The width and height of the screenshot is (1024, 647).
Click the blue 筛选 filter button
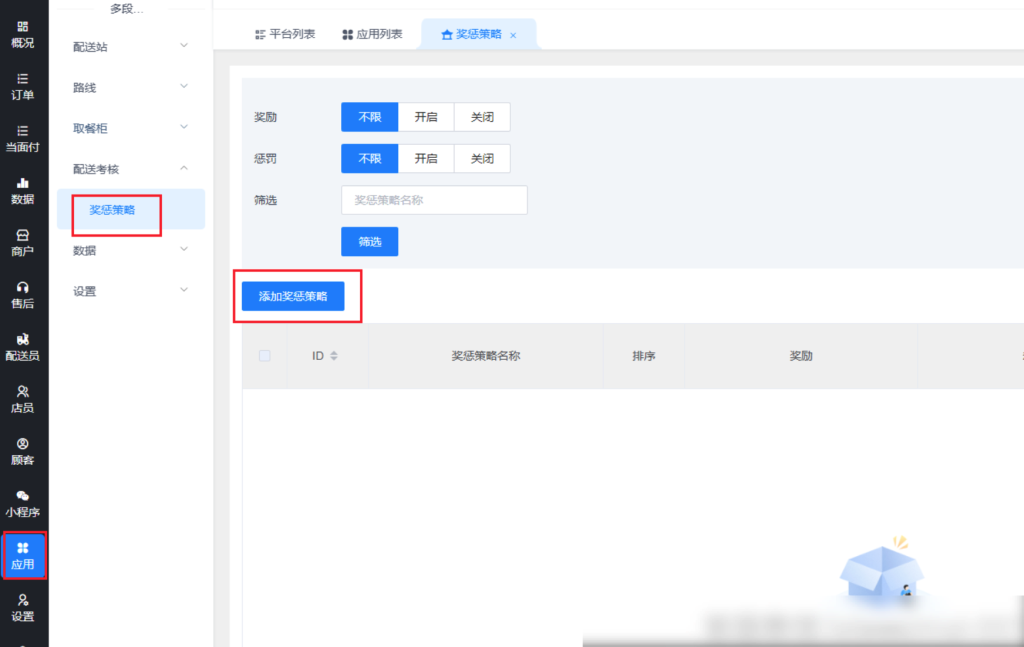[370, 241]
